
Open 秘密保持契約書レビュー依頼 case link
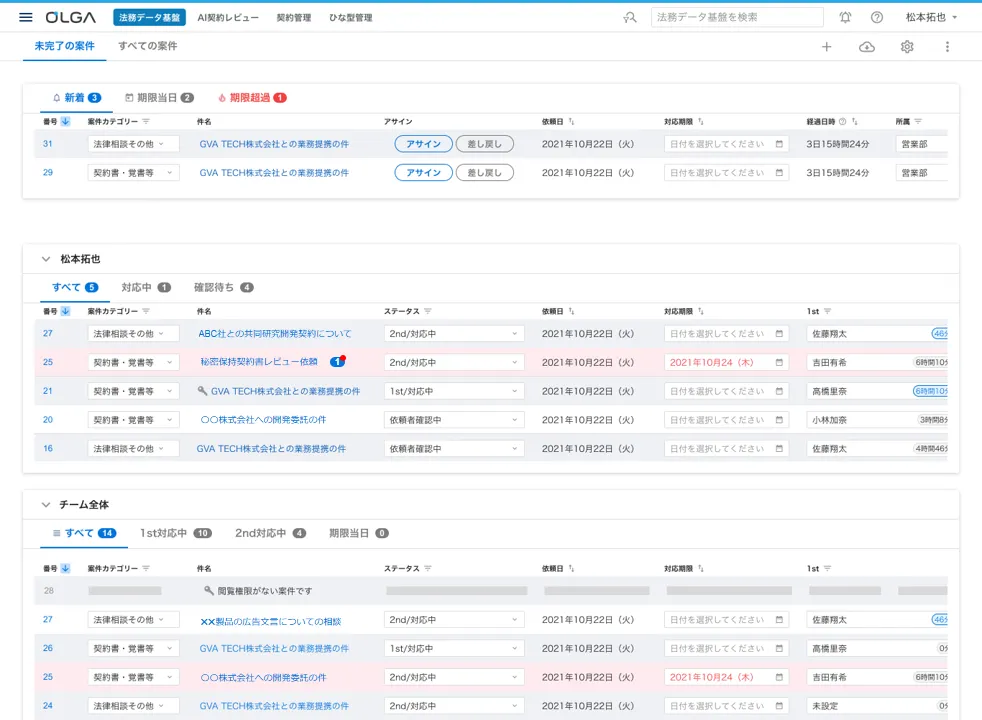259,362
